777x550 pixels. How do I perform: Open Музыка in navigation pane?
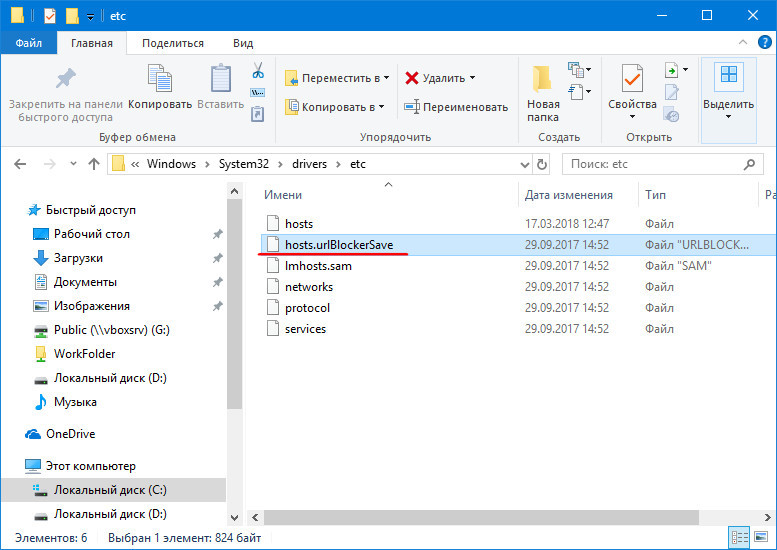click(65, 402)
